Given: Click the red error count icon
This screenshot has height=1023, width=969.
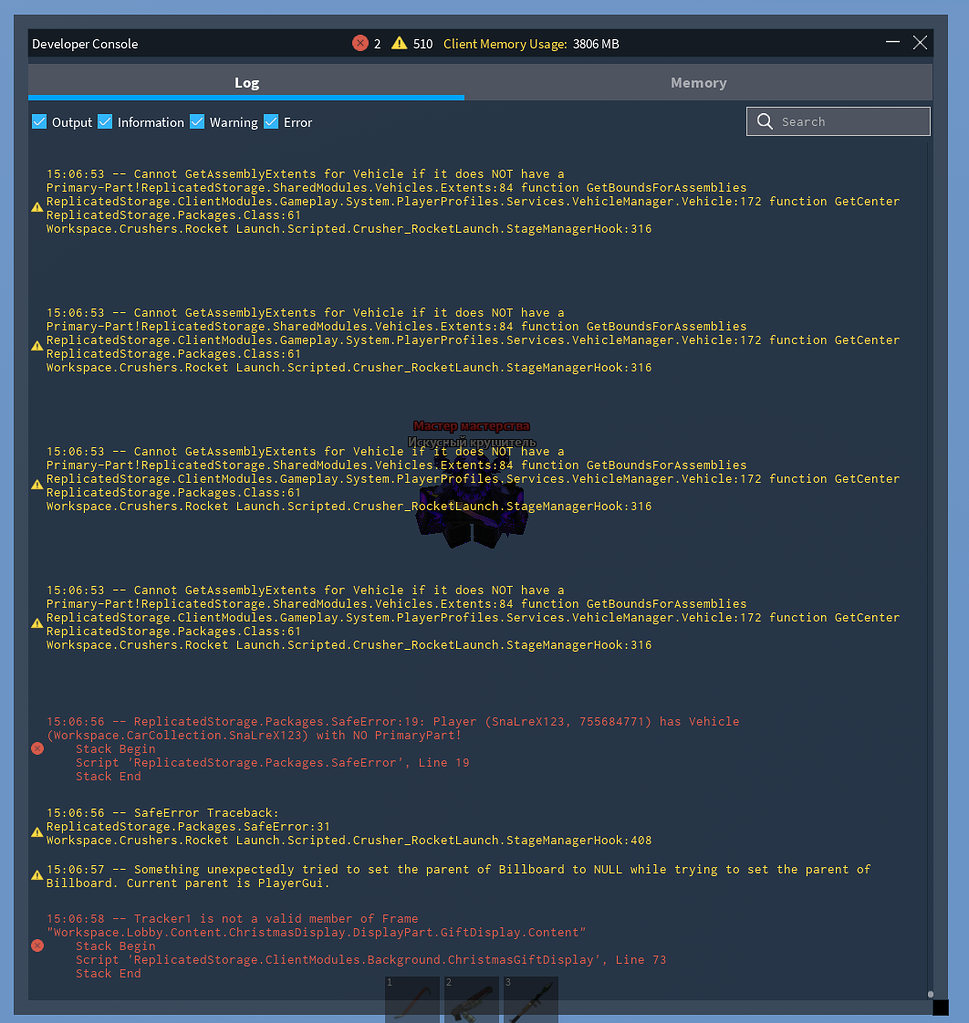Looking at the screenshot, I should (359, 43).
